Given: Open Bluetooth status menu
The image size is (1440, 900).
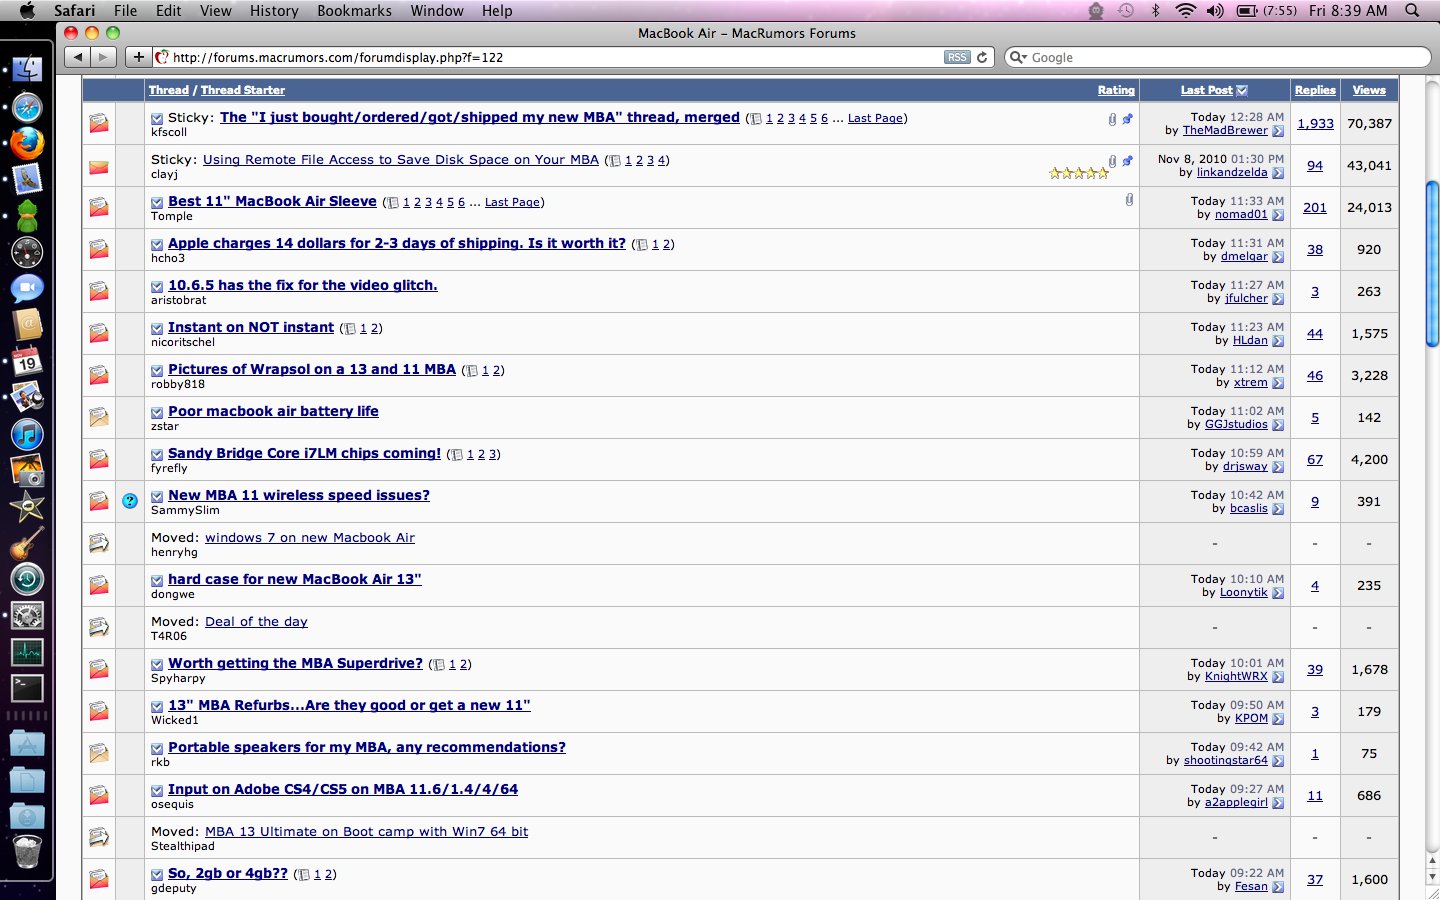Looking at the screenshot, I should pyautogui.click(x=1156, y=11).
